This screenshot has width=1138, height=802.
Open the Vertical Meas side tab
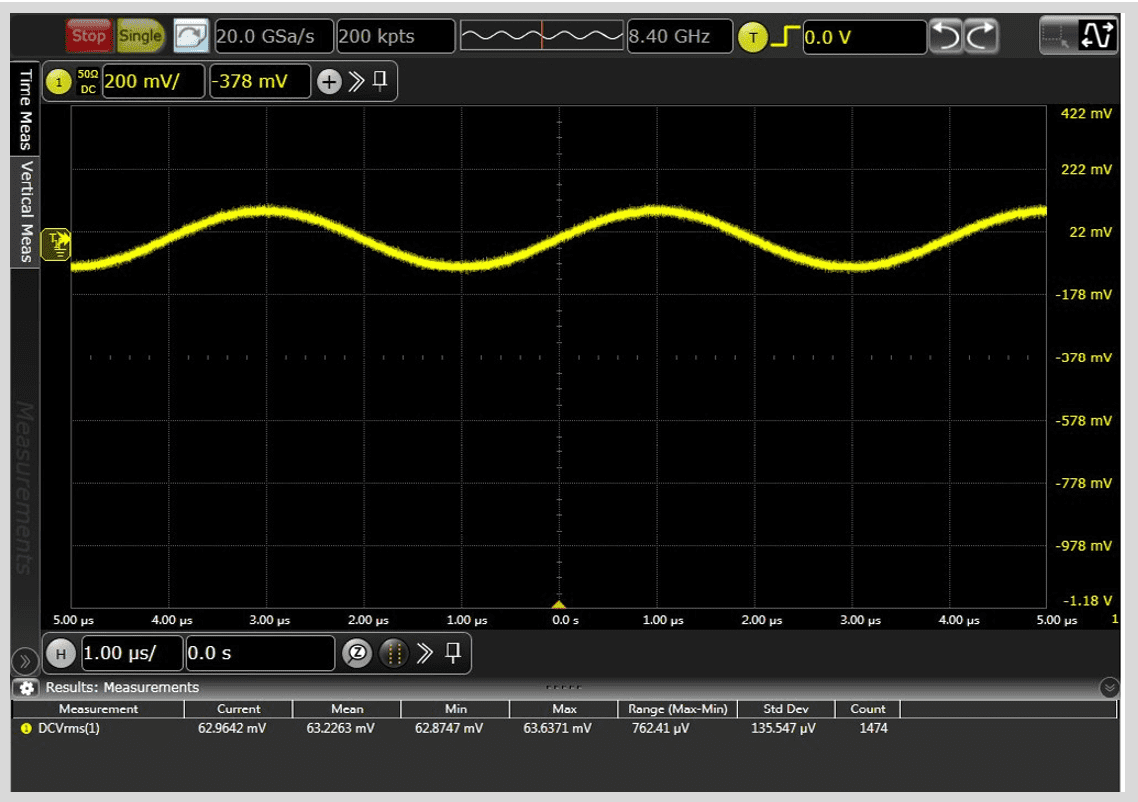[25, 210]
